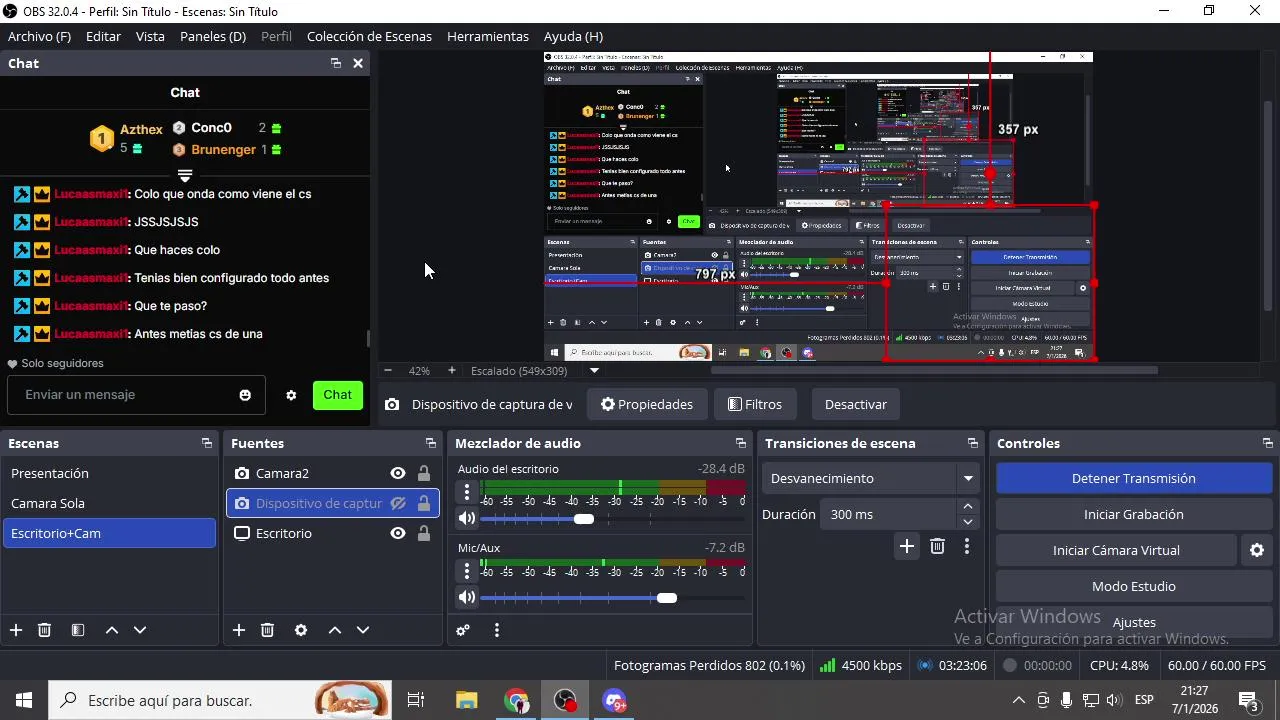Send message with green Chat button

337,395
